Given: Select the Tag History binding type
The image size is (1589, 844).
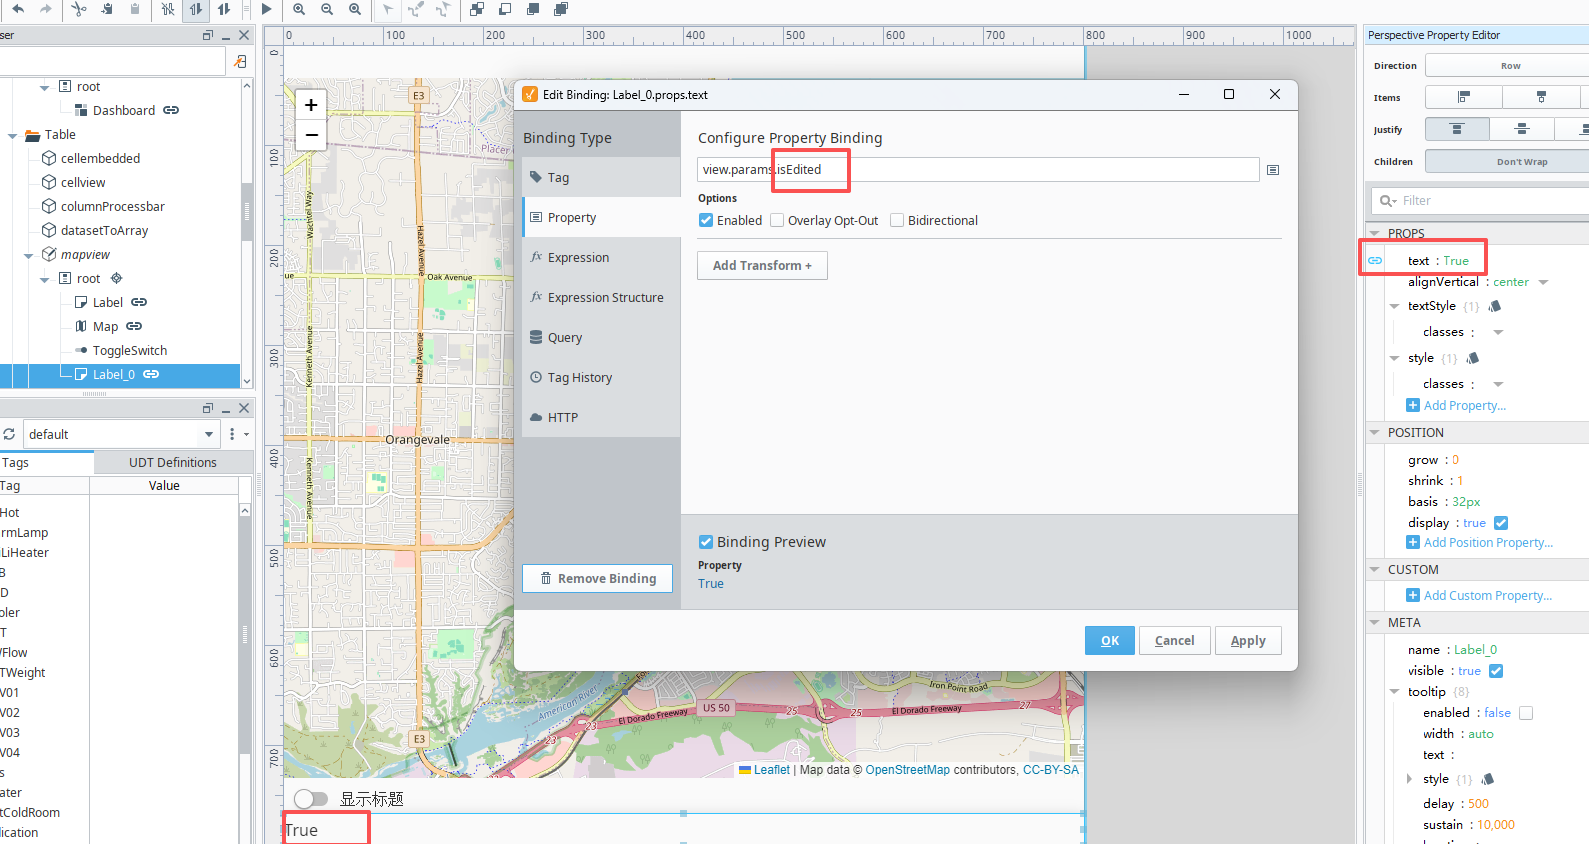Looking at the screenshot, I should [601, 377].
